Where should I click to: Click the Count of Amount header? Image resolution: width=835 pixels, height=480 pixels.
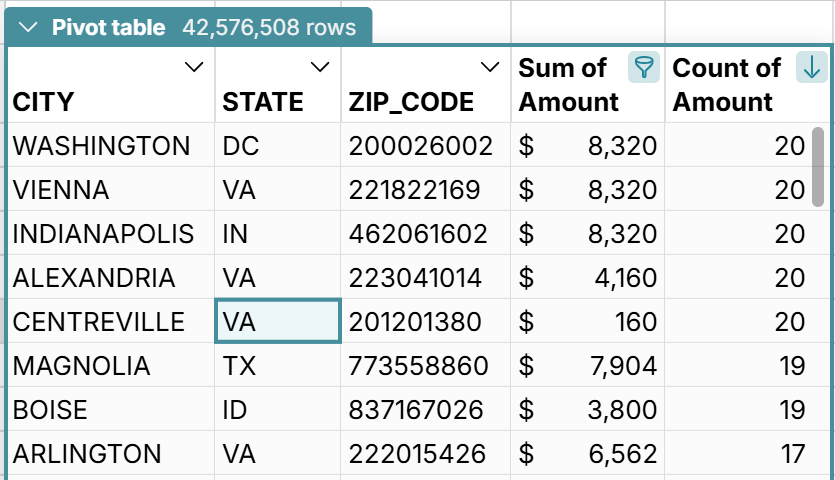727,85
